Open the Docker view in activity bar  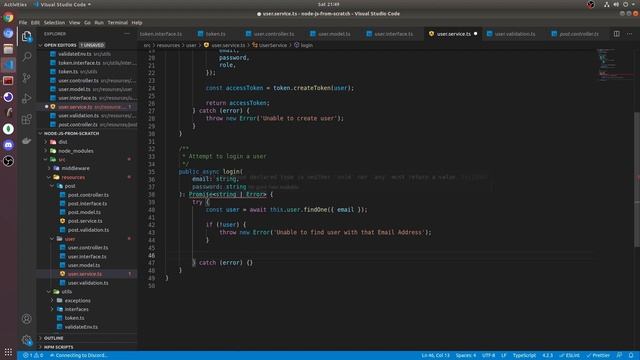pos(27,140)
